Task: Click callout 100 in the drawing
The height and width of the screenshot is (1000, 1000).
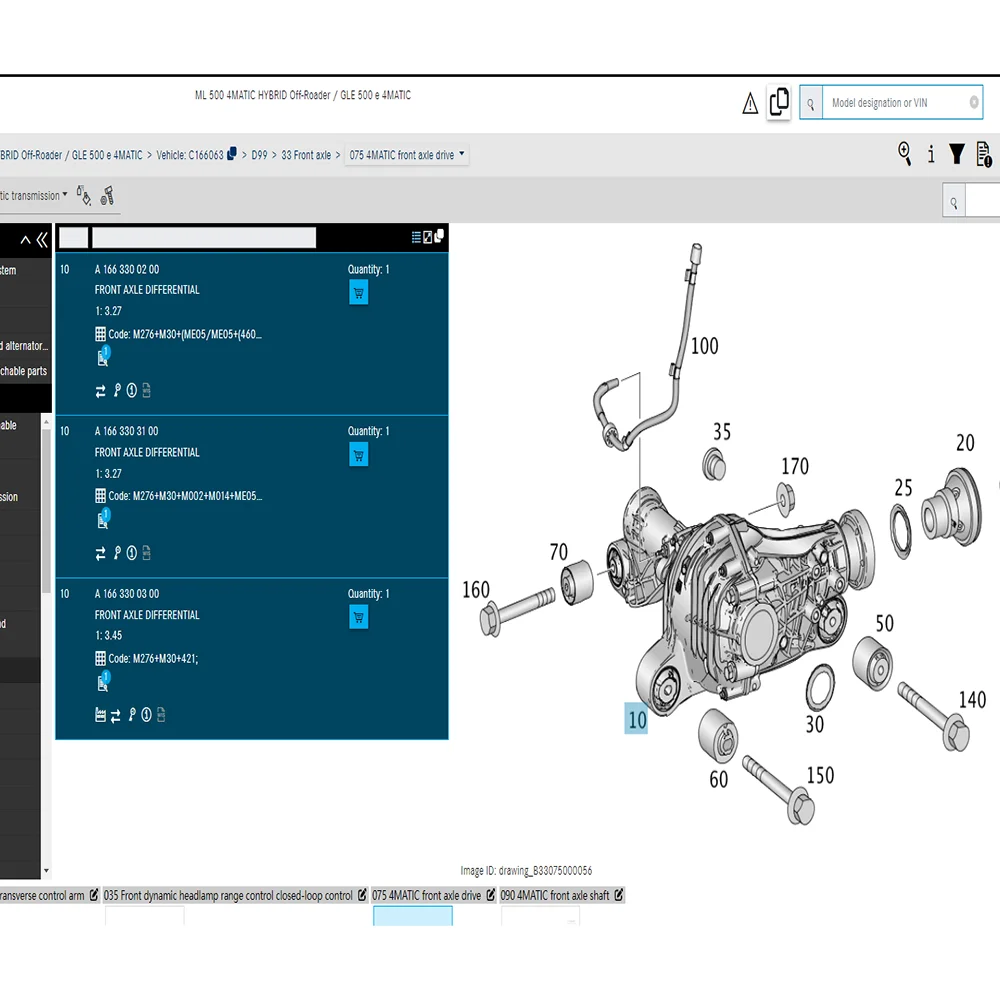Action: tap(705, 346)
